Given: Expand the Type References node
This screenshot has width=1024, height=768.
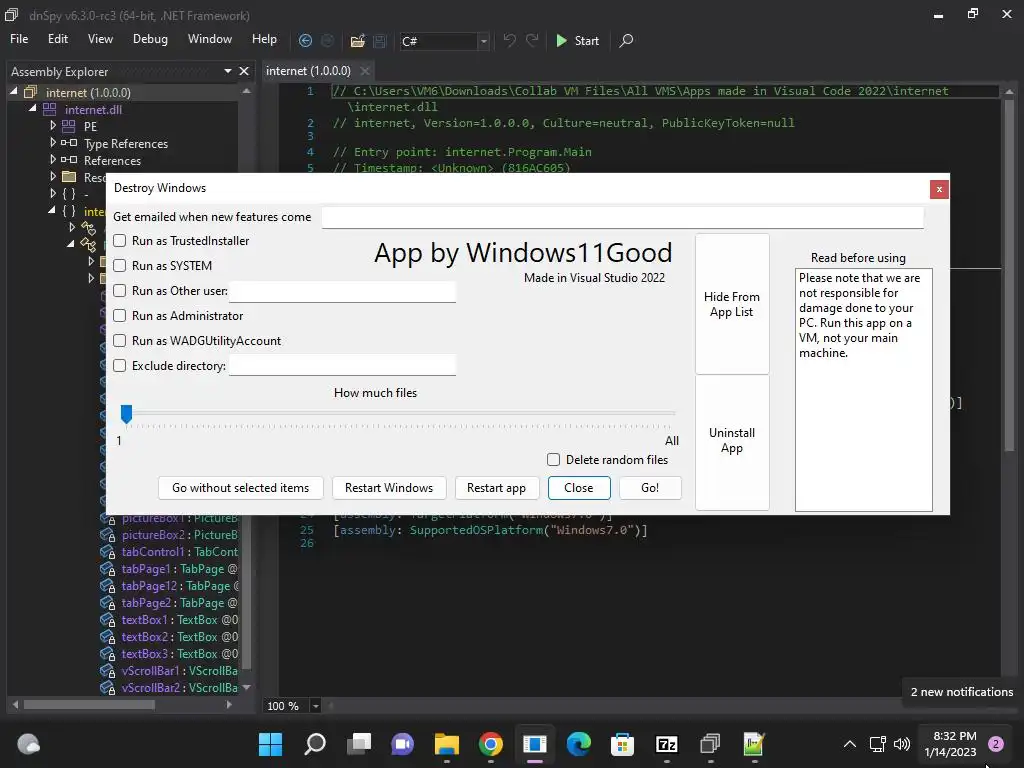Looking at the screenshot, I should click(x=53, y=142).
